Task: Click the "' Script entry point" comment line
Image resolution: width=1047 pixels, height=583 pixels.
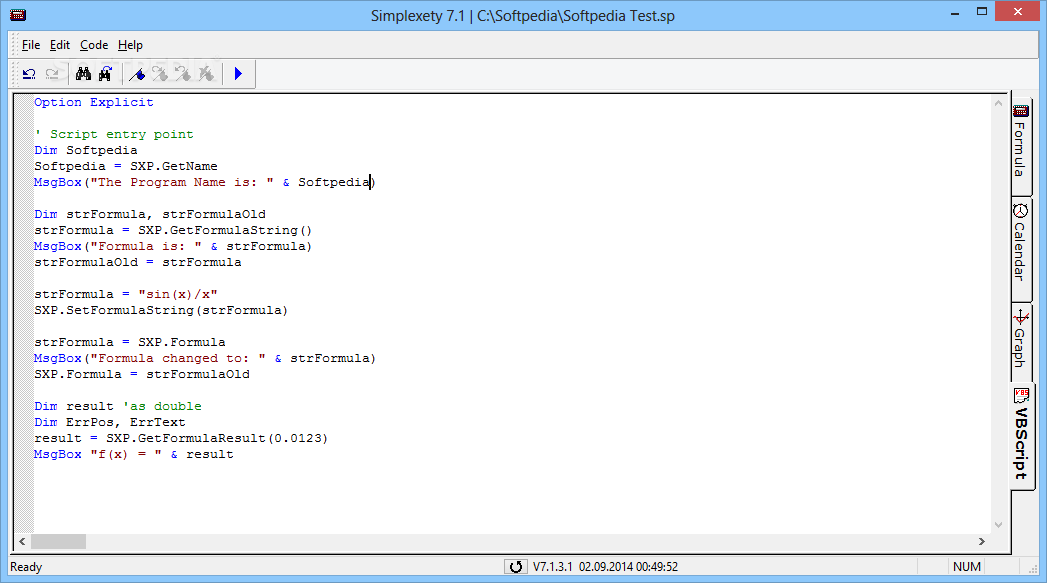Action: point(114,134)
